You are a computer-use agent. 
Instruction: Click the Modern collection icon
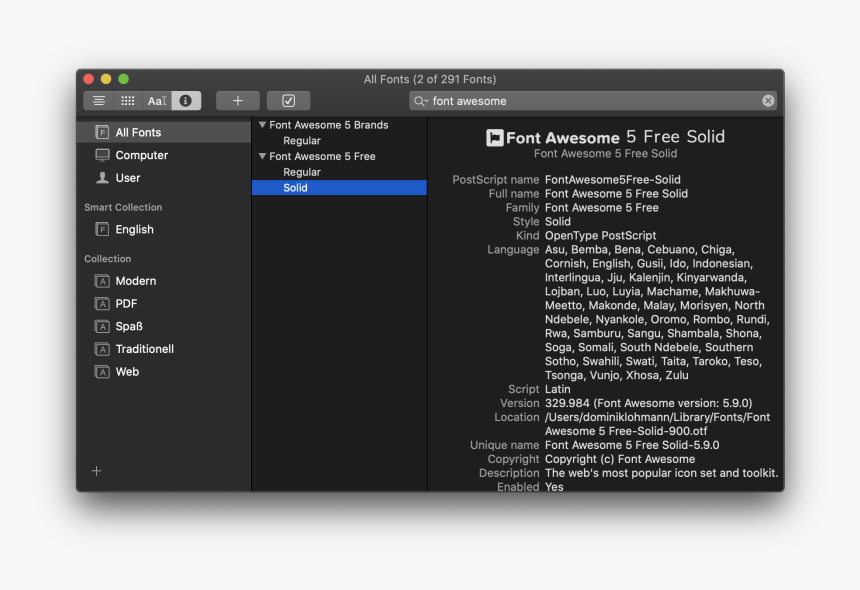102,281
